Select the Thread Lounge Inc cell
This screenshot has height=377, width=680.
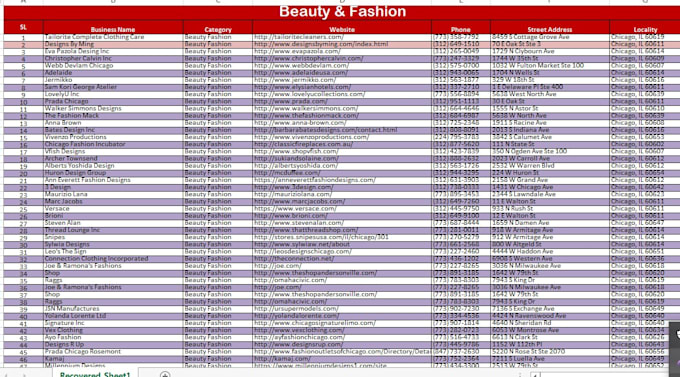(x=113, y=230)
